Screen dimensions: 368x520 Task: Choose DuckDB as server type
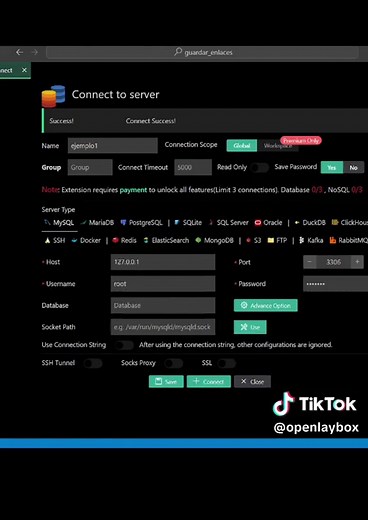[310, 223]
